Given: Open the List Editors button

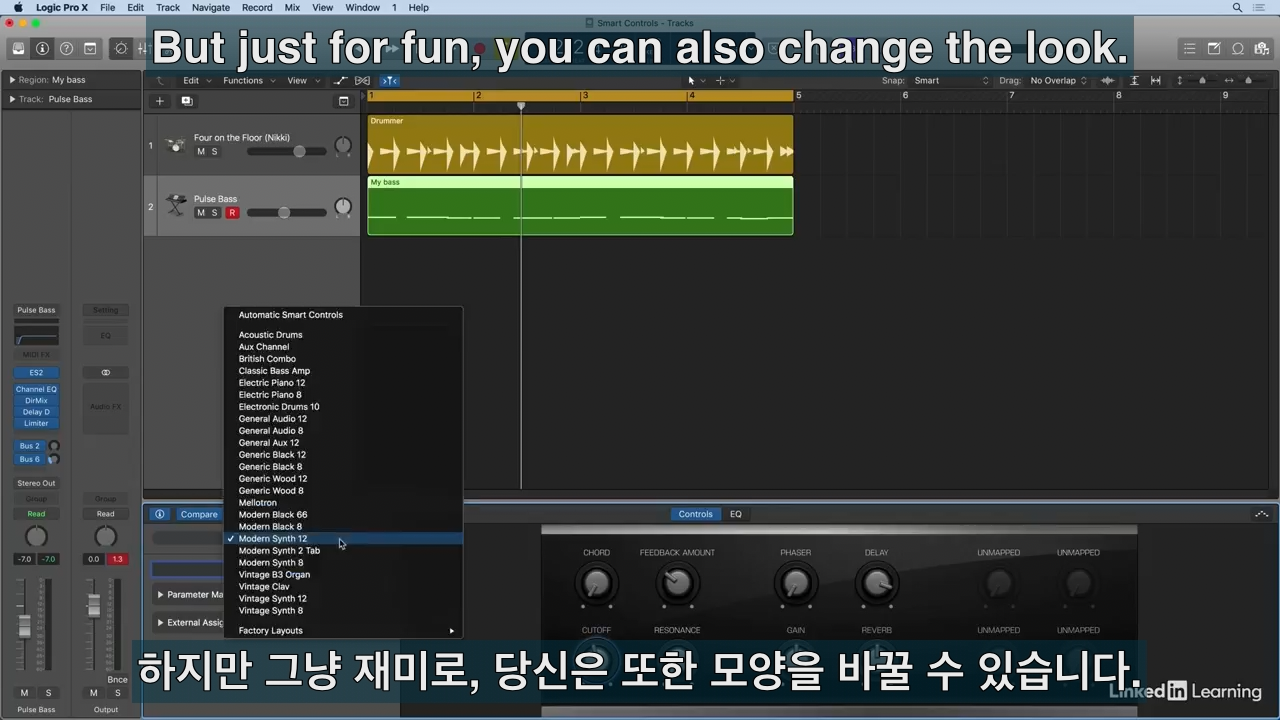Looking at the screenshot, I should (x=1189, y=48).
